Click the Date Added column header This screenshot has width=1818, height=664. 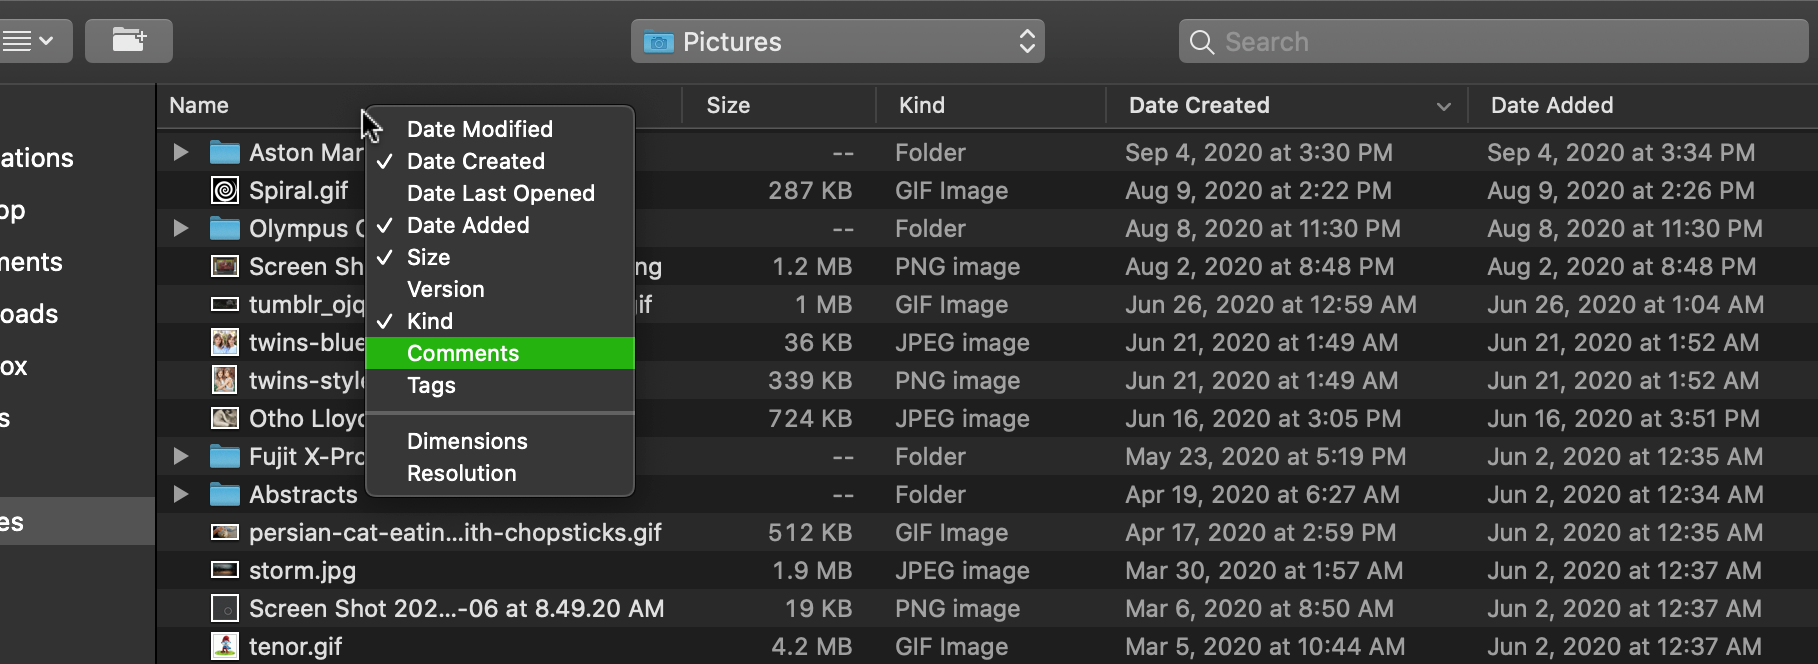point(1552,105)
